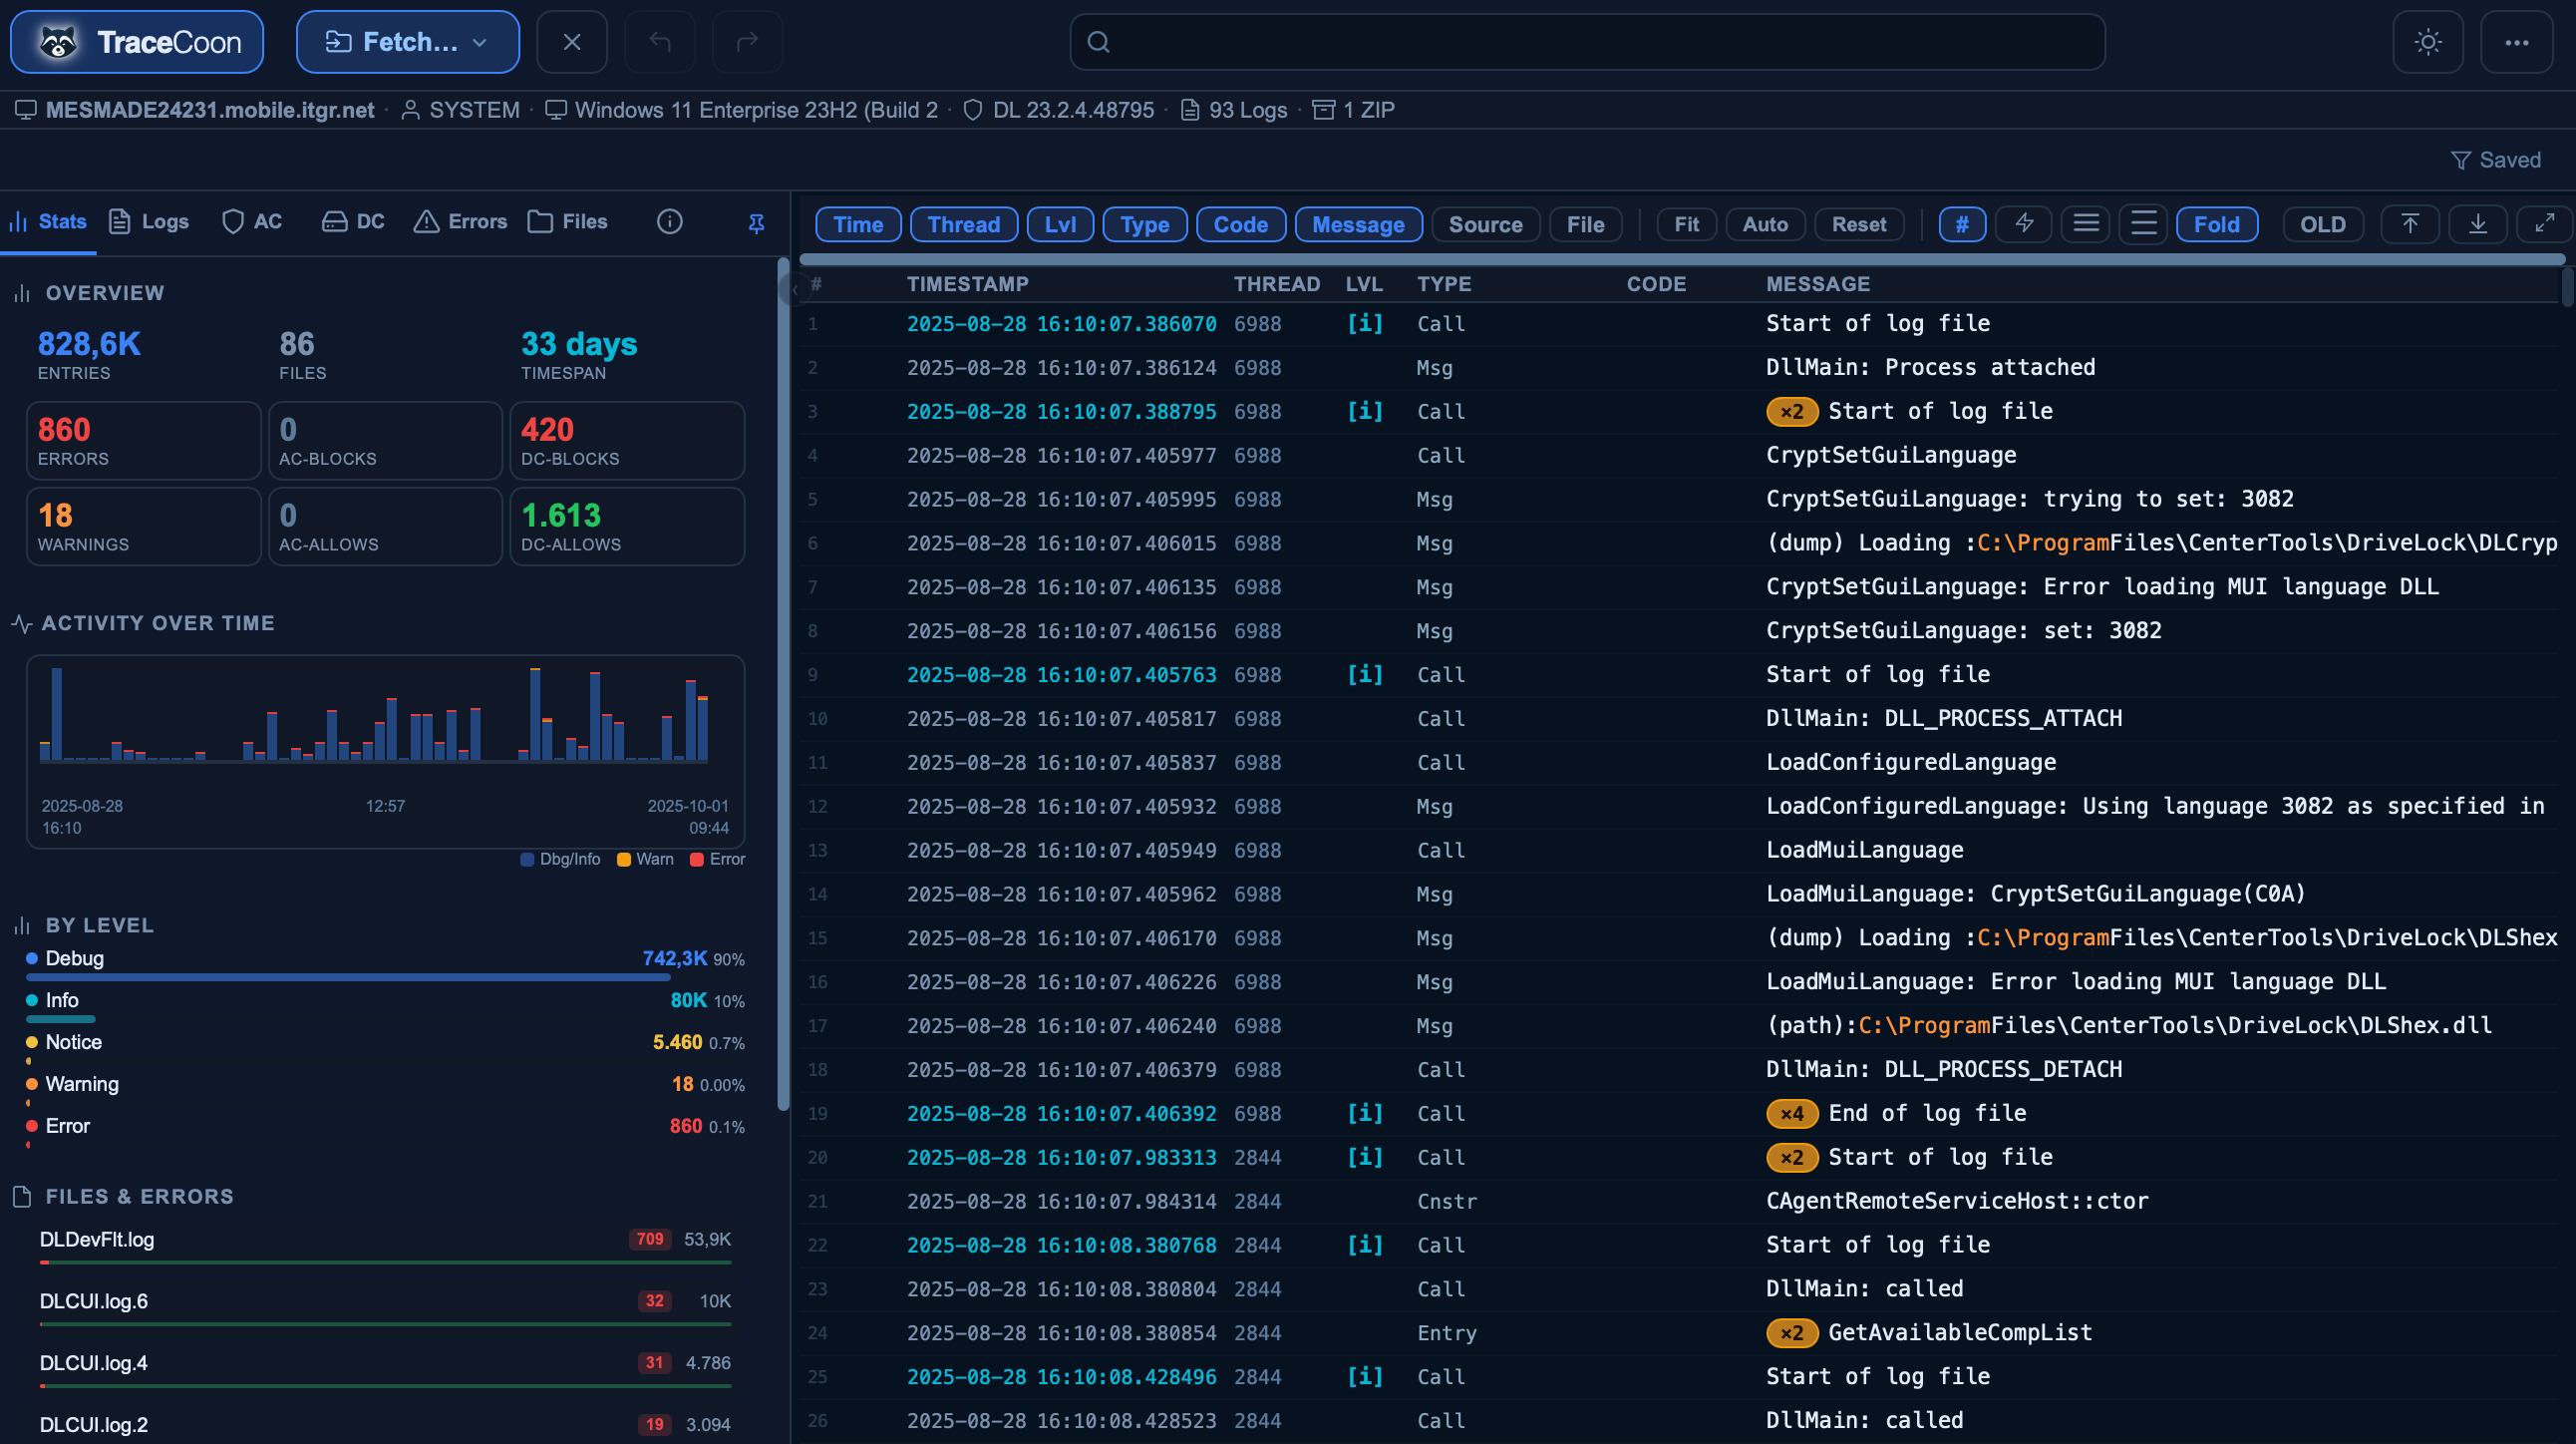
Task: Click the left panel vertical scrollbar
Action: pyautogui.click(x=783, y=685)
